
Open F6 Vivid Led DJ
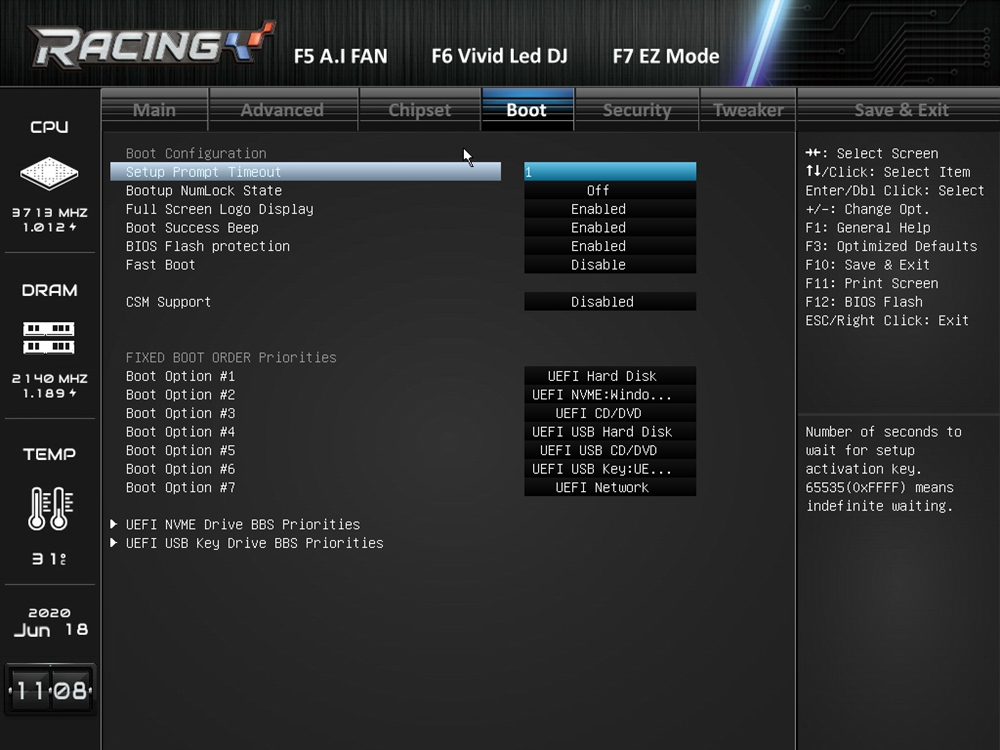[499, 56]
